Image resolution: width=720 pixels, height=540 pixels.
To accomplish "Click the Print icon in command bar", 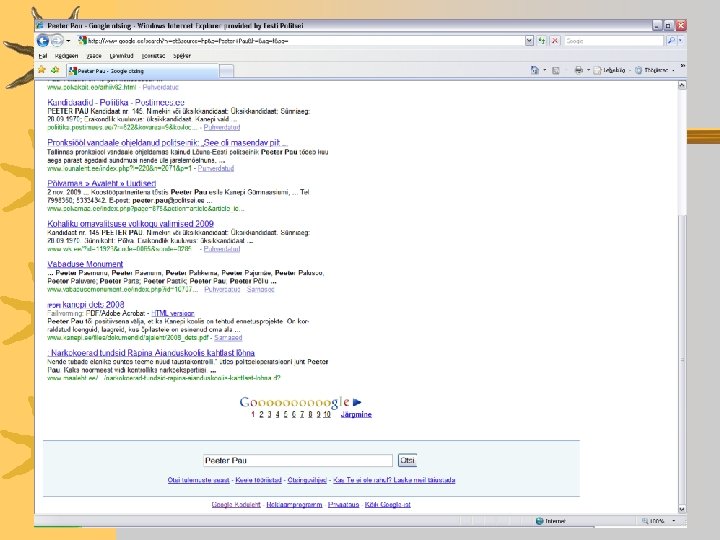I will pyautogui.click(x=579, y=70).
